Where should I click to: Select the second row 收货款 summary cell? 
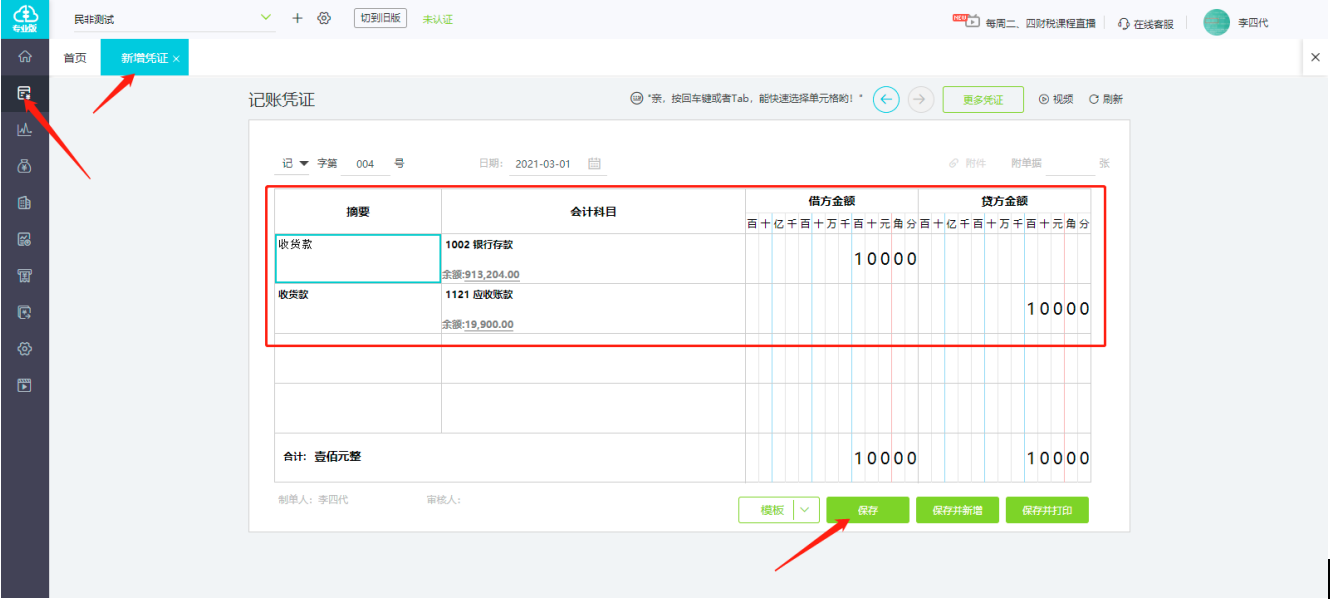358,308
